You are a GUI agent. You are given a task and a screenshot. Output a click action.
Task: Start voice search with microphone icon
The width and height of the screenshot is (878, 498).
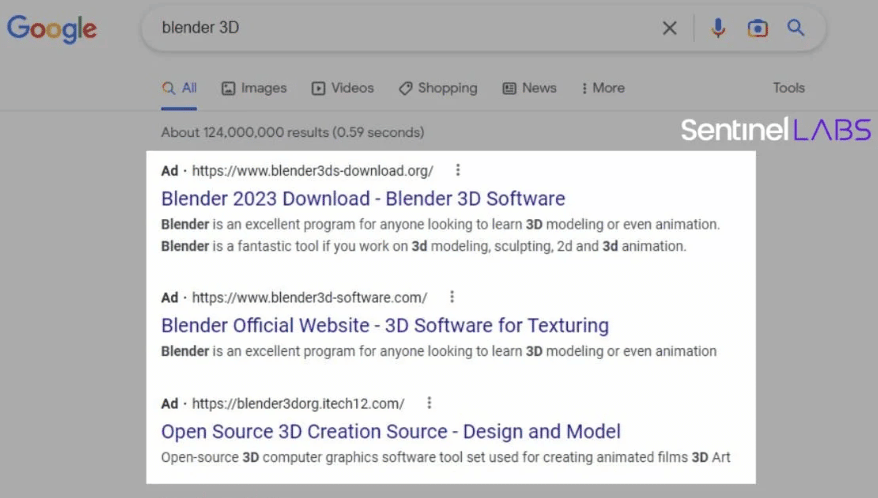tap(718, 28)
